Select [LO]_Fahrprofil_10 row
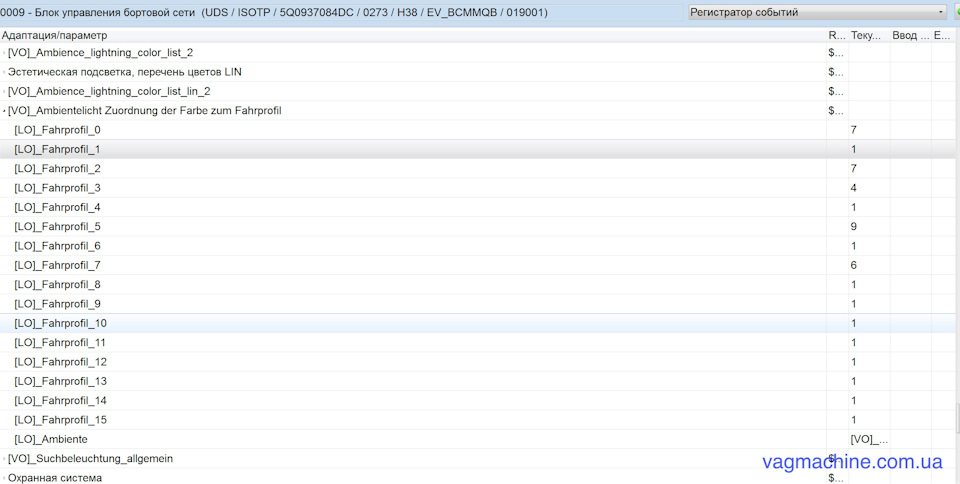Viewport: 960px width, 484px height. pyautogui.click(x=478, y=323)
